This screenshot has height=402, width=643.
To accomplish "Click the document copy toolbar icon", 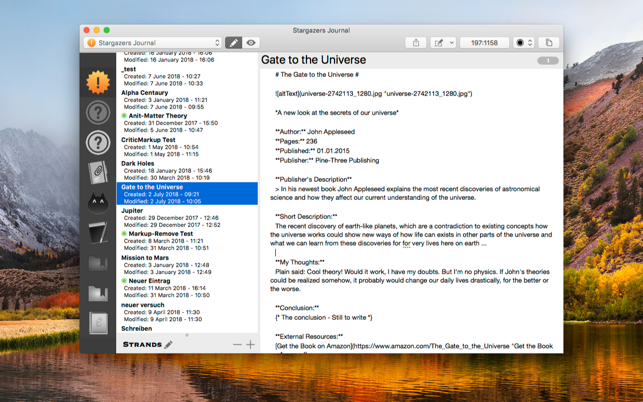I will [x=549, y=43].
